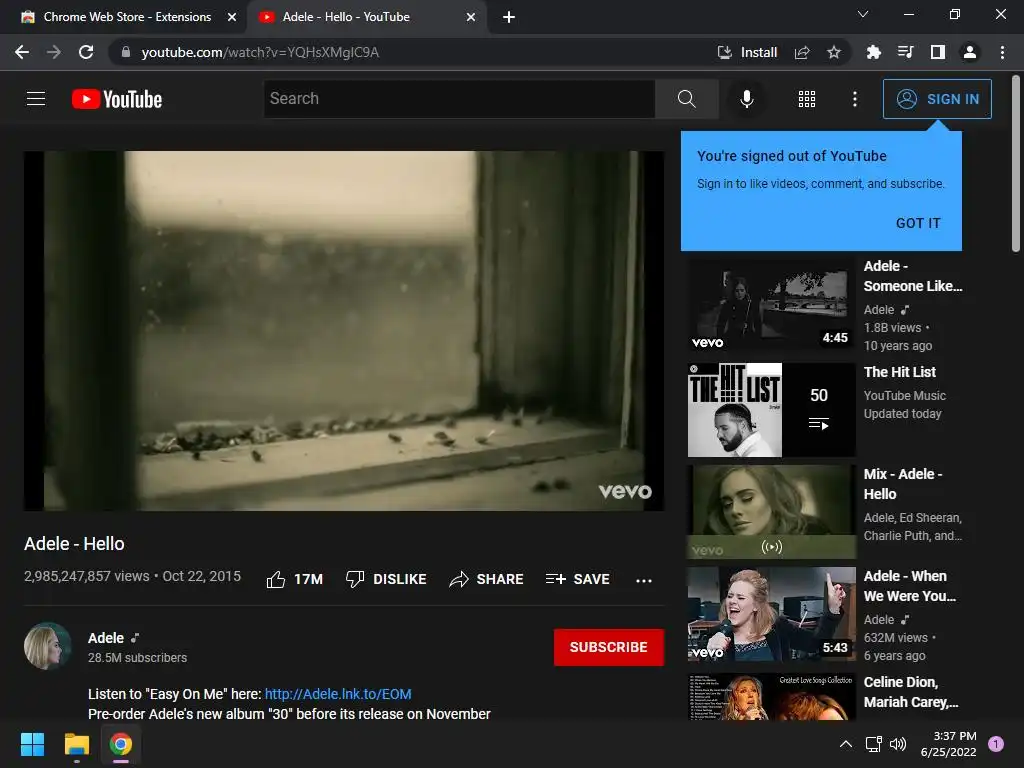Open Chrome profile icon
This screenshot has height=768, width=1024.
[x=970, y=52]
